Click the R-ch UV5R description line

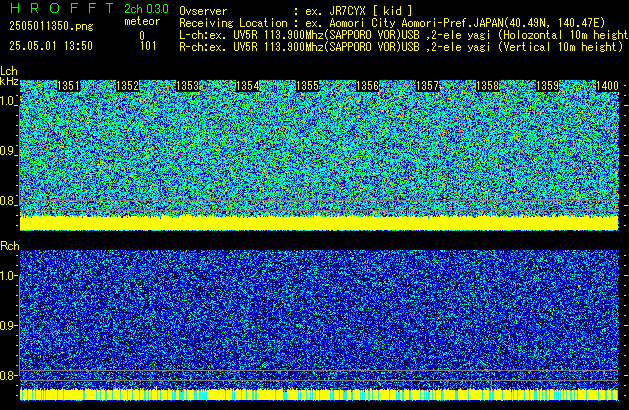coord(401,47)
